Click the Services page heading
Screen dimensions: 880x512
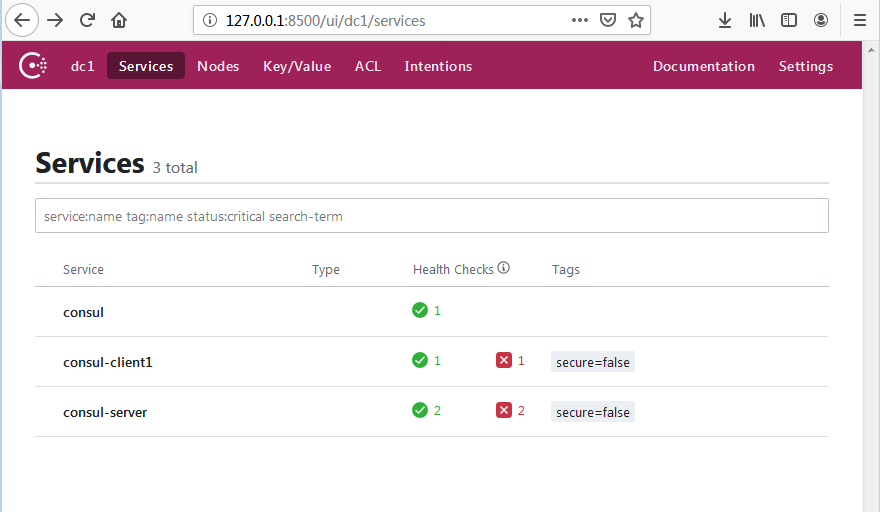90,163
